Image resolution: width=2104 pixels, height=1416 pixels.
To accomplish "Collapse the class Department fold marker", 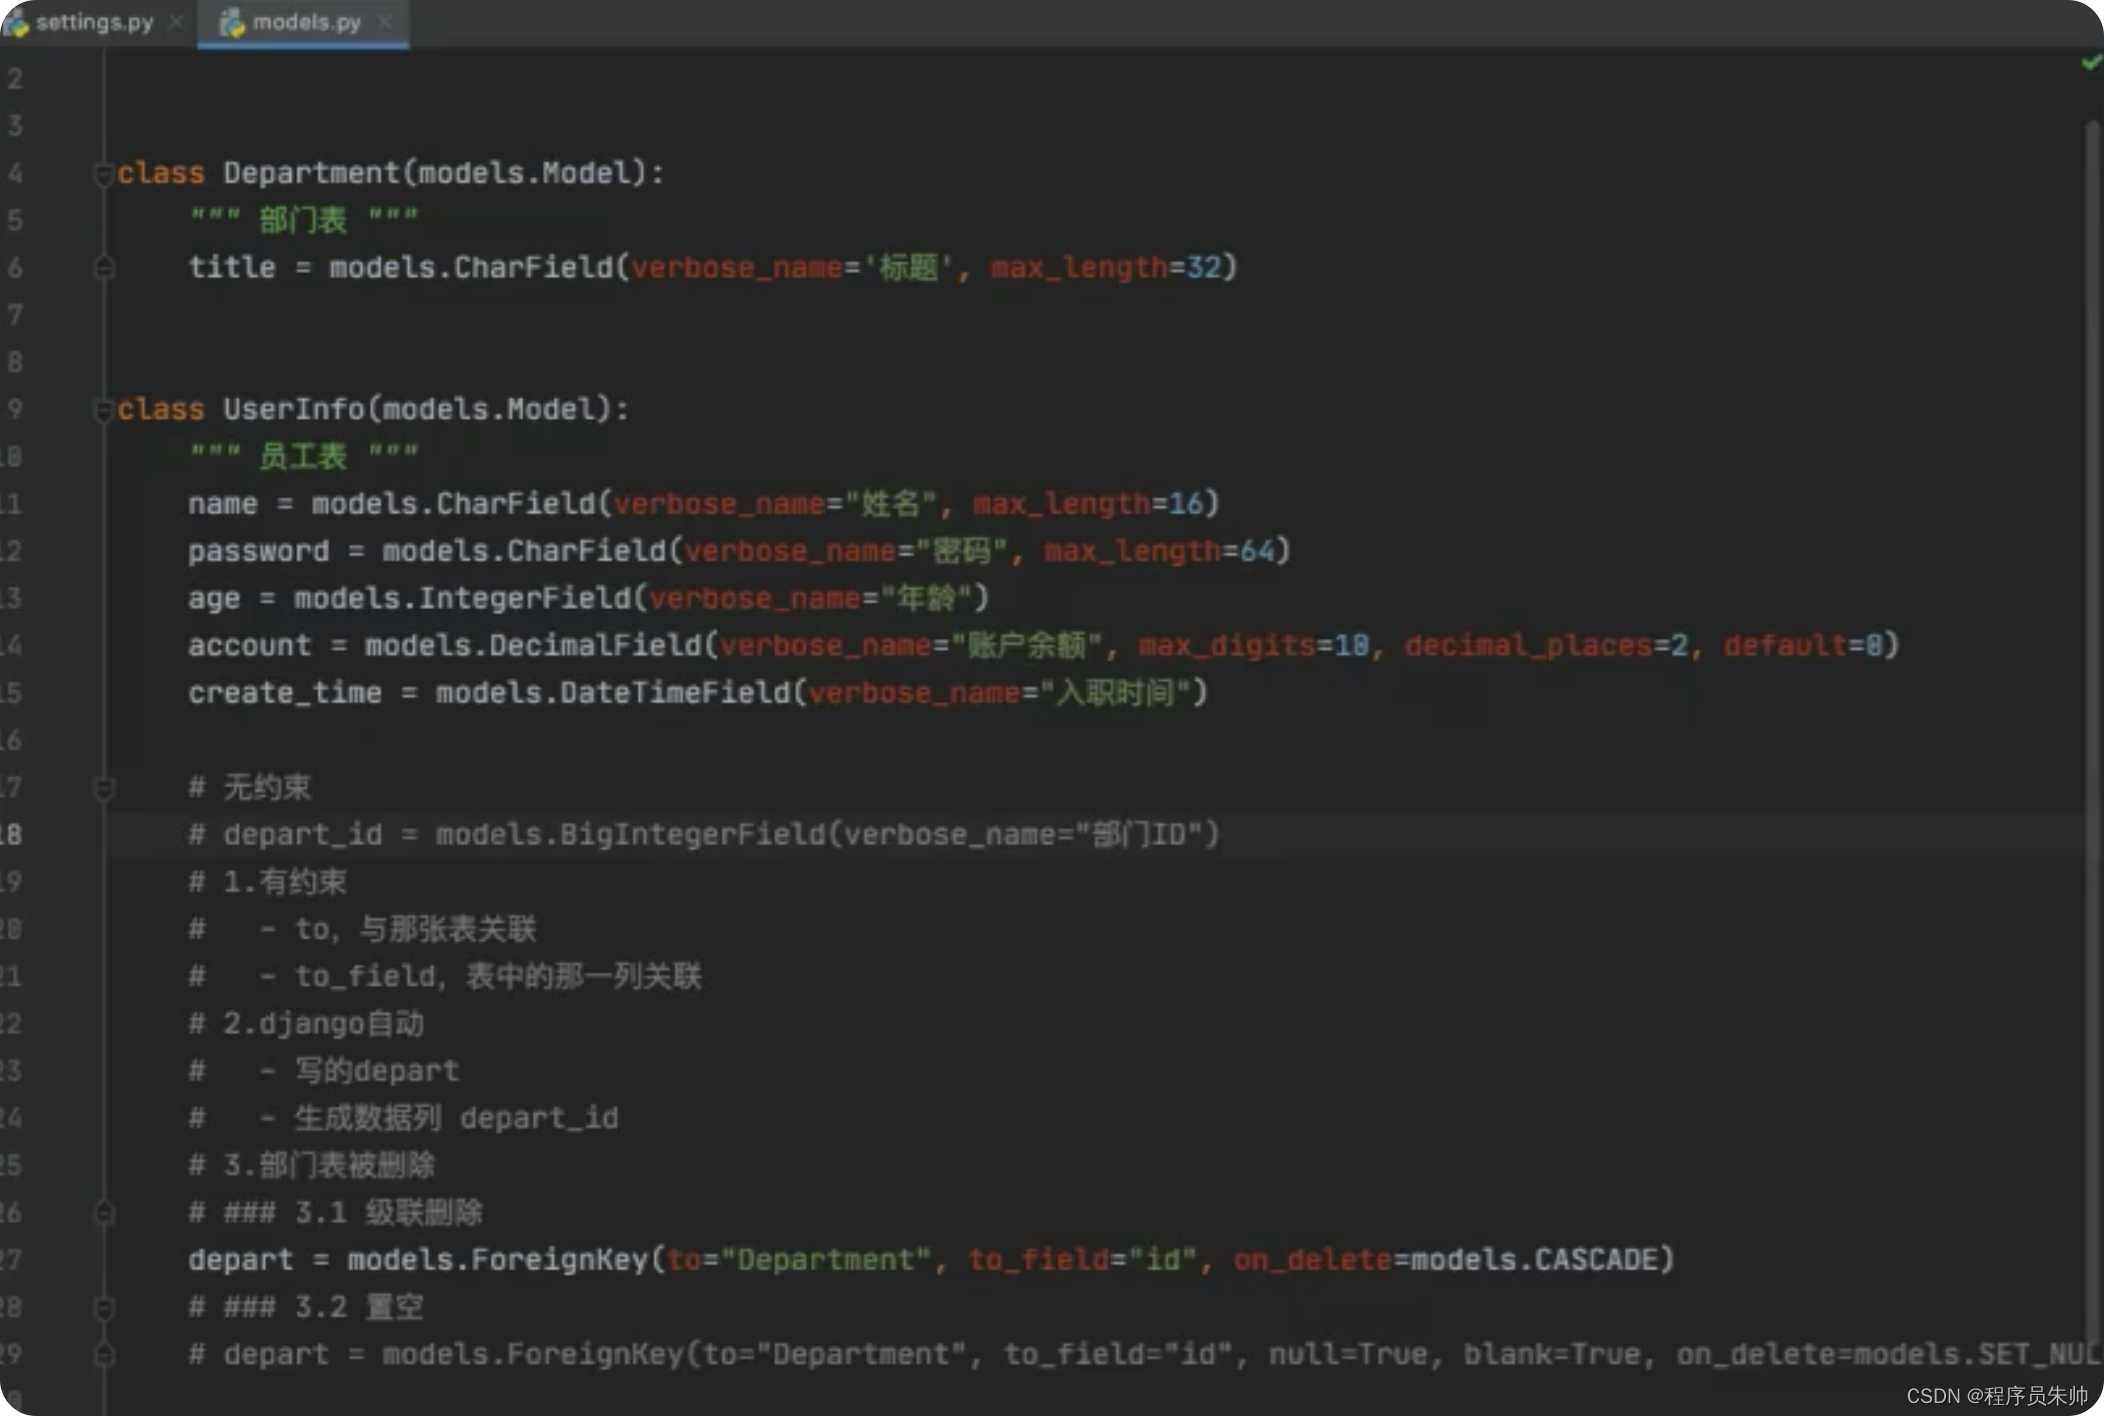I will coord(103,174).
